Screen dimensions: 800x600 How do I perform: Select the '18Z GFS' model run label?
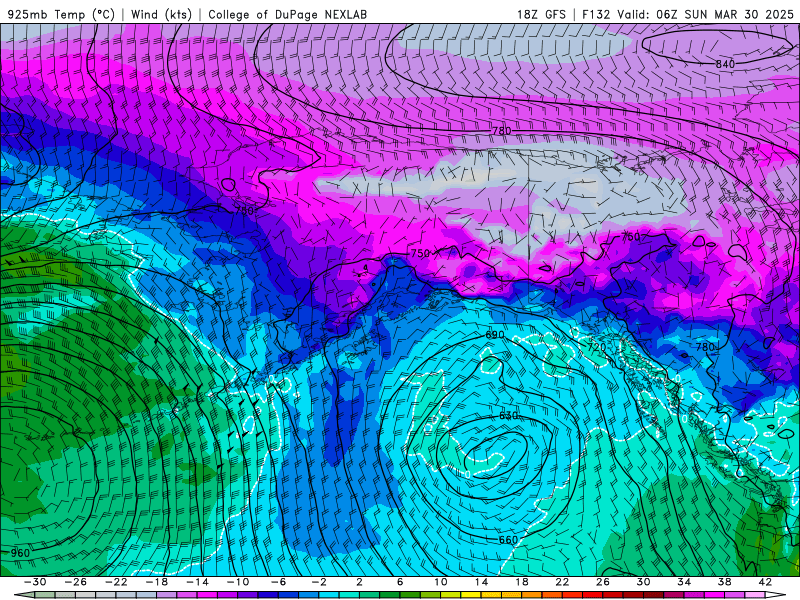tap(541, 15)
